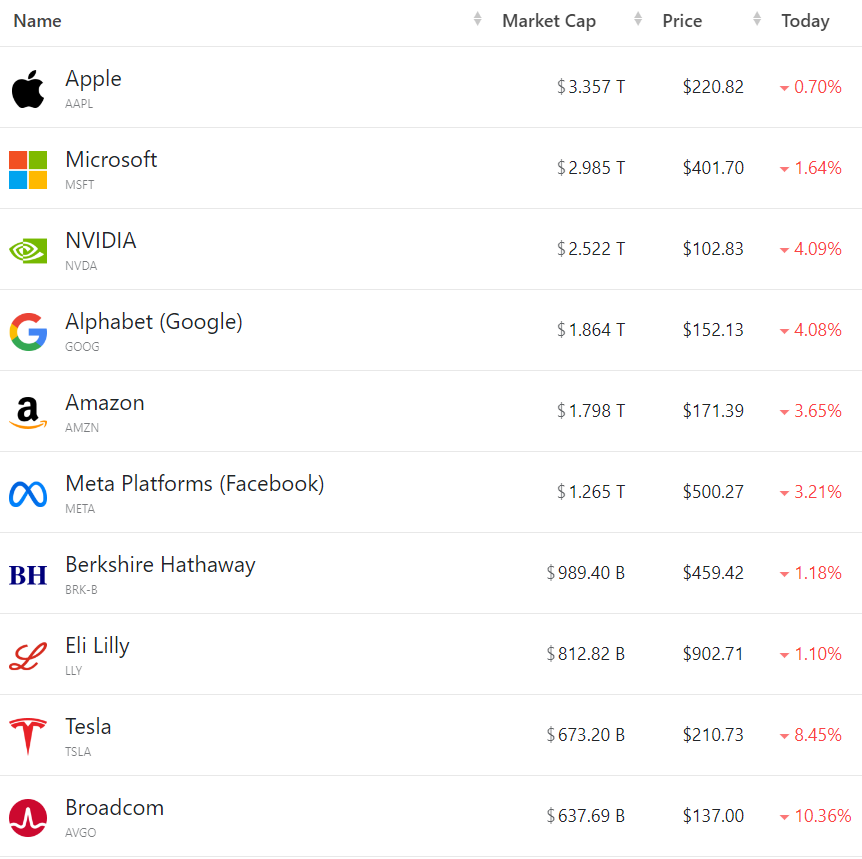
Task: Click Broadcom's 10.36% daily change
Action: click(x=822, y=816)
